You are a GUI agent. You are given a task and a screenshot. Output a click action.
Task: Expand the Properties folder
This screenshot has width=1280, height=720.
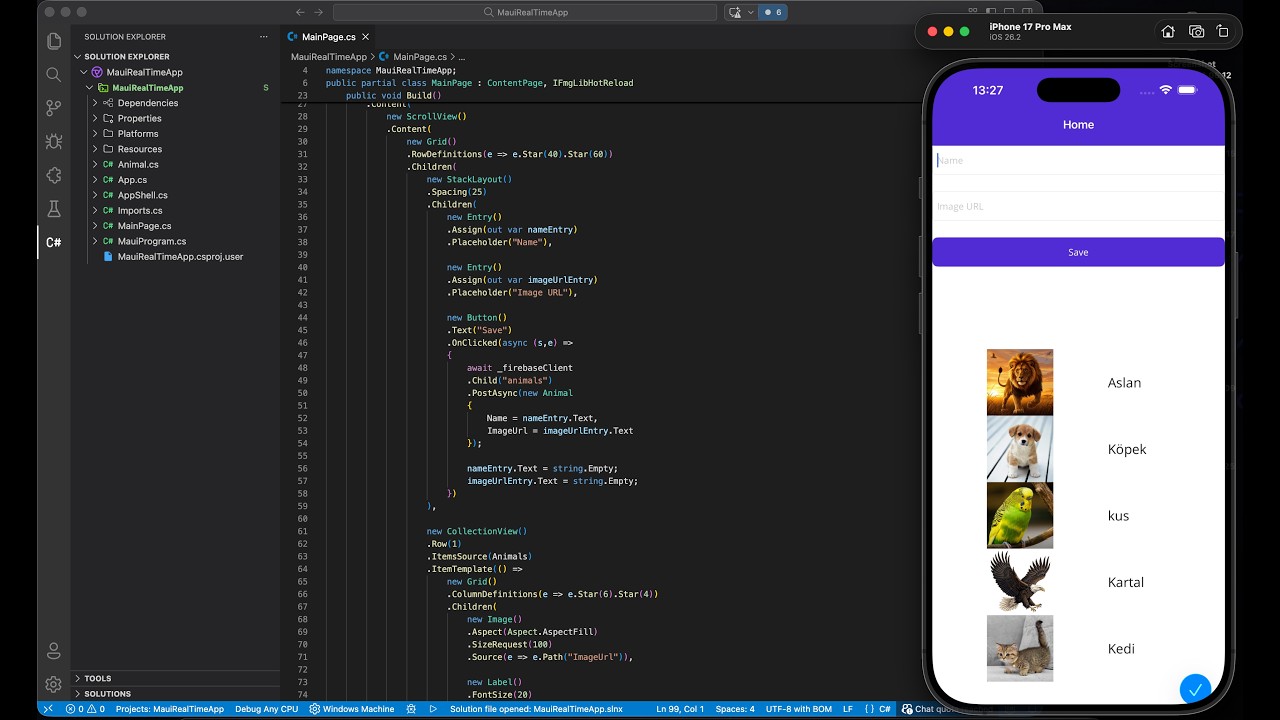[x=95, y=118]
